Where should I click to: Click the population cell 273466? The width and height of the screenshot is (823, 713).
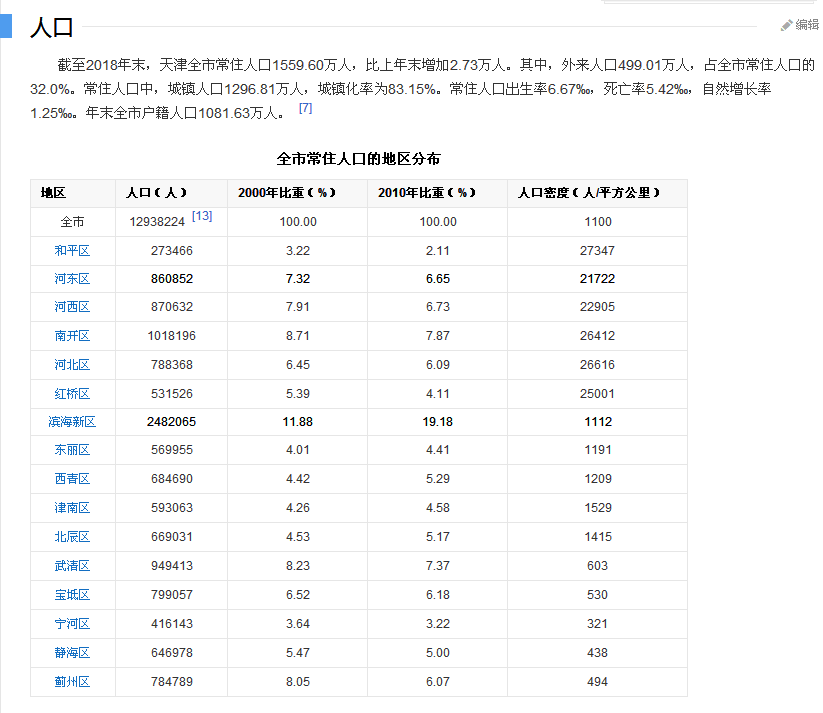coord(172,250)
